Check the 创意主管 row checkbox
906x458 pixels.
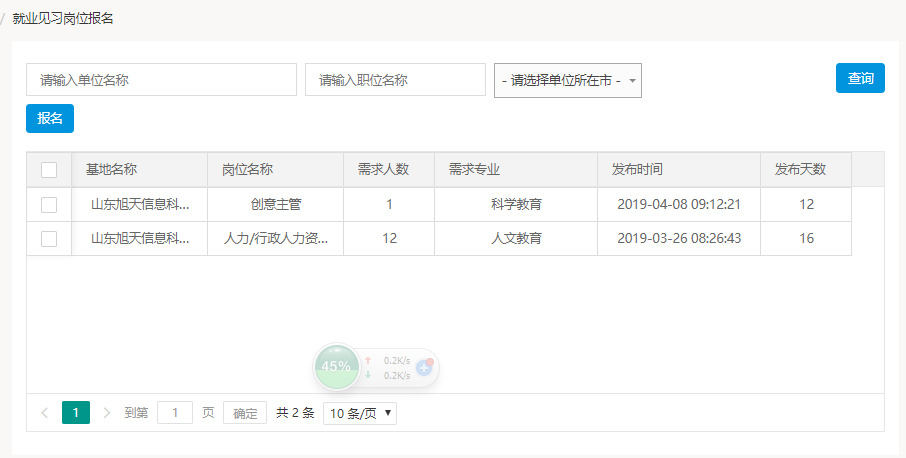tap(49, 205)
